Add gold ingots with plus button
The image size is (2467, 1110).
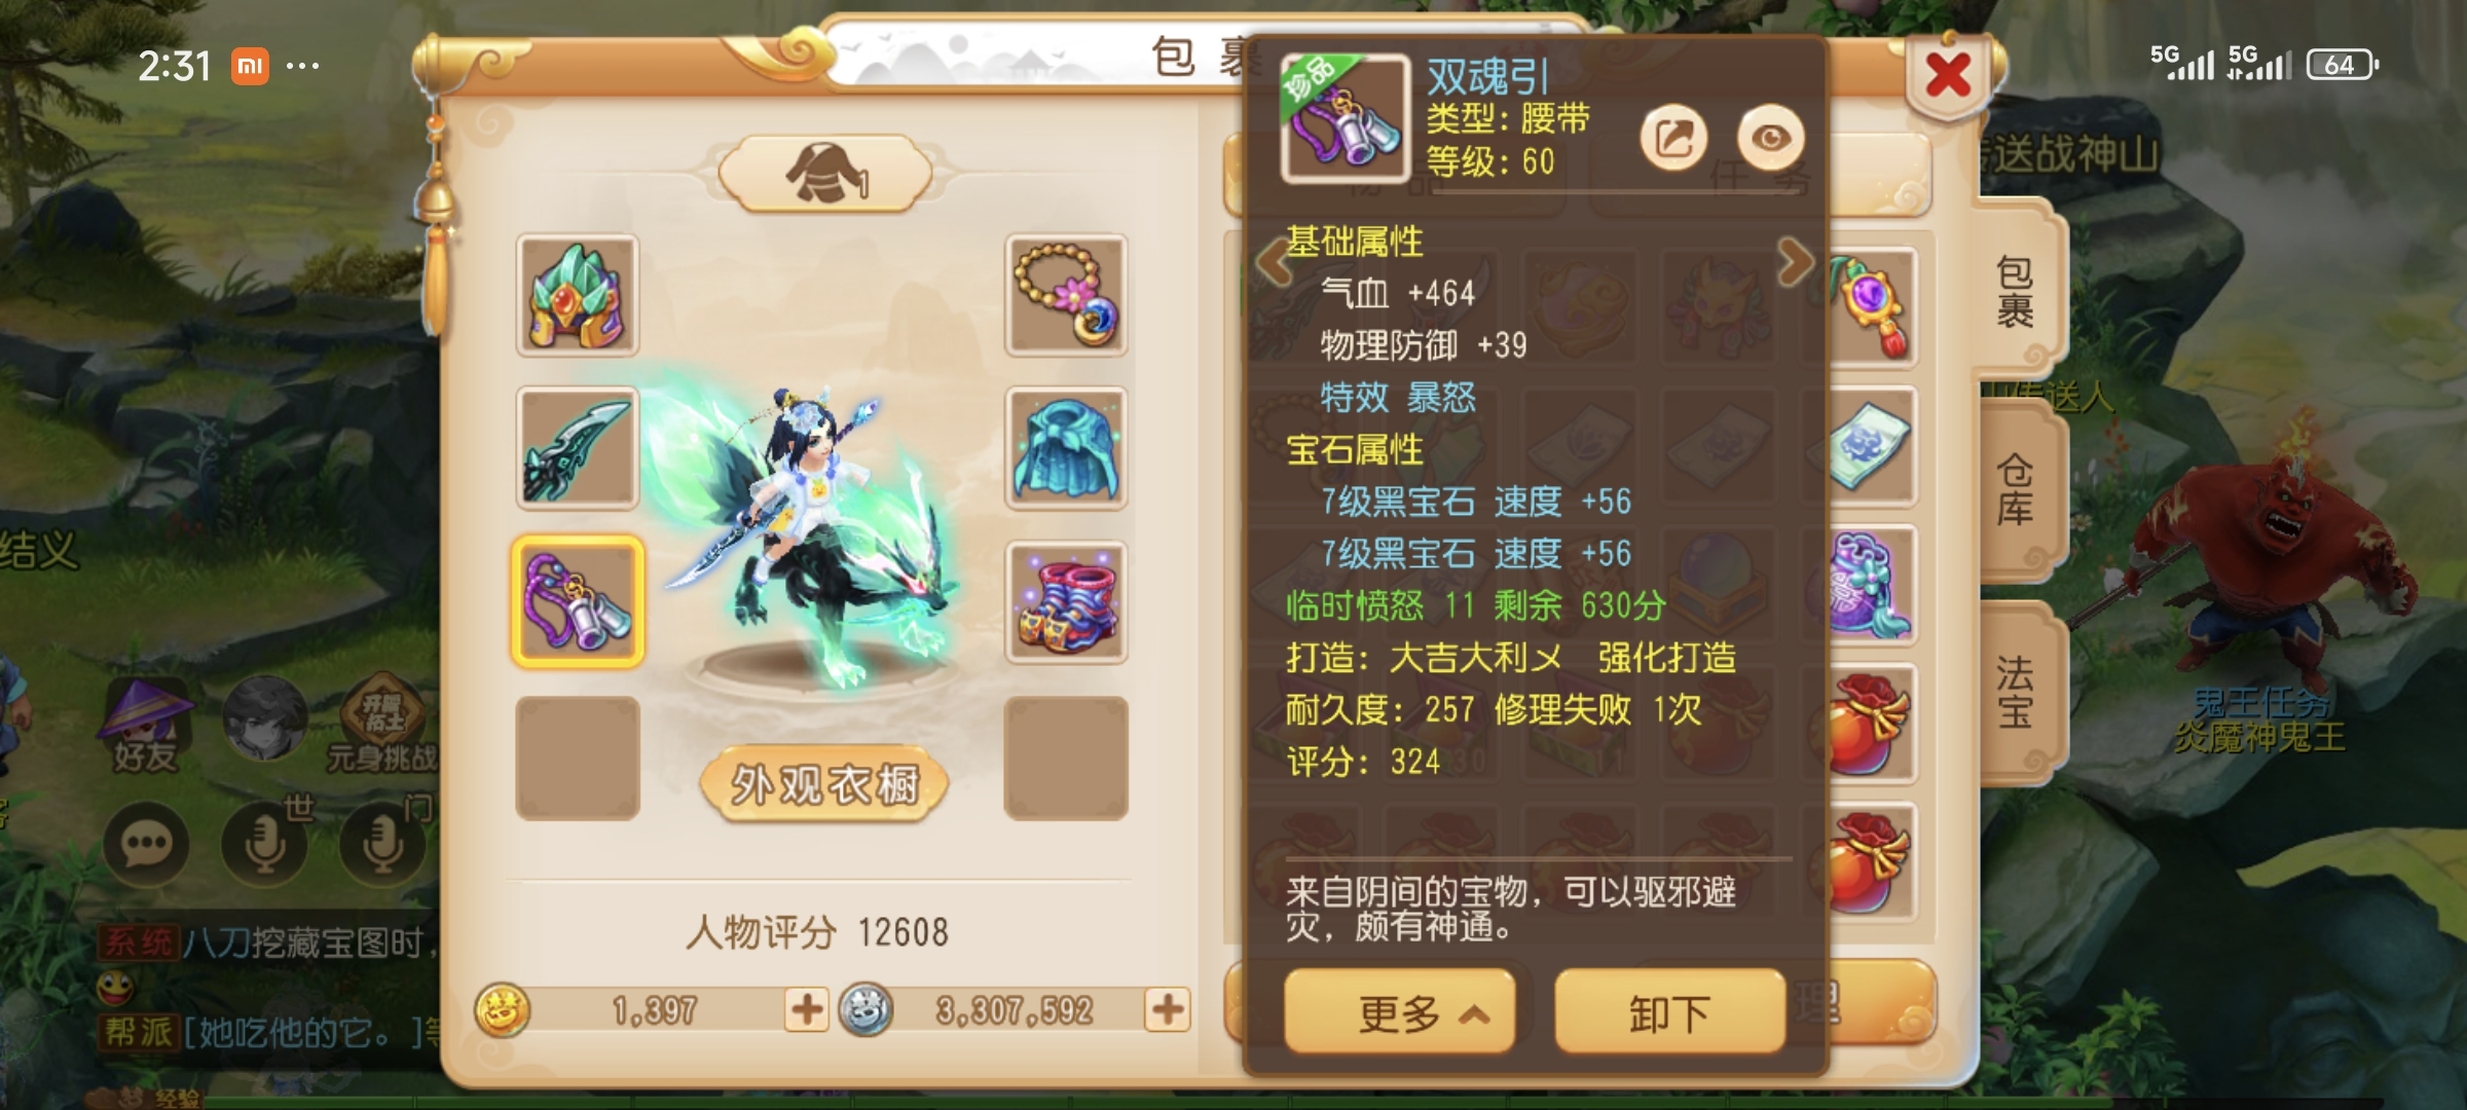coord(806,1010)
